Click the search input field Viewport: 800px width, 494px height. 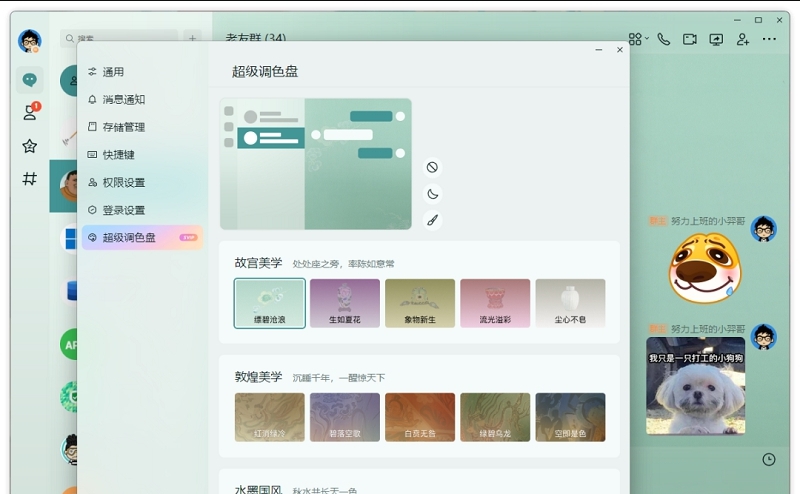tap(122, 38)
